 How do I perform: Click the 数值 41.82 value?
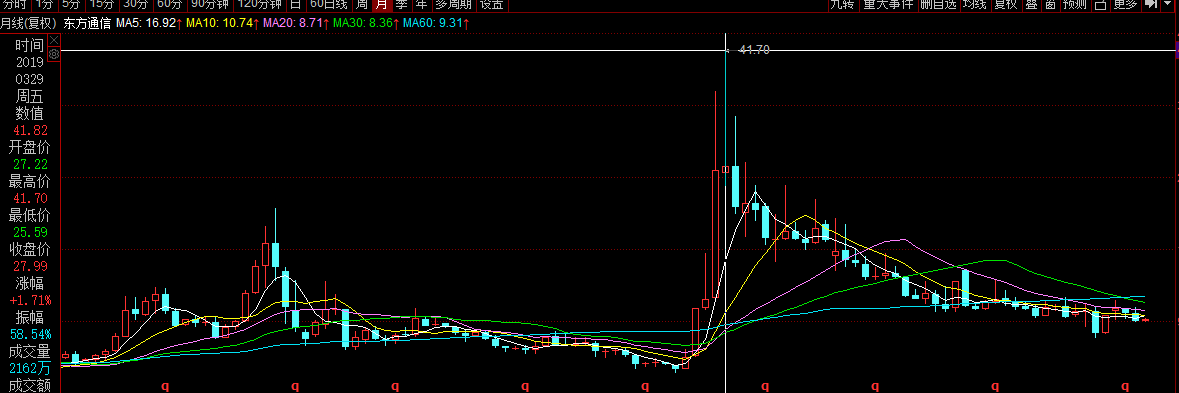(30, 130)
